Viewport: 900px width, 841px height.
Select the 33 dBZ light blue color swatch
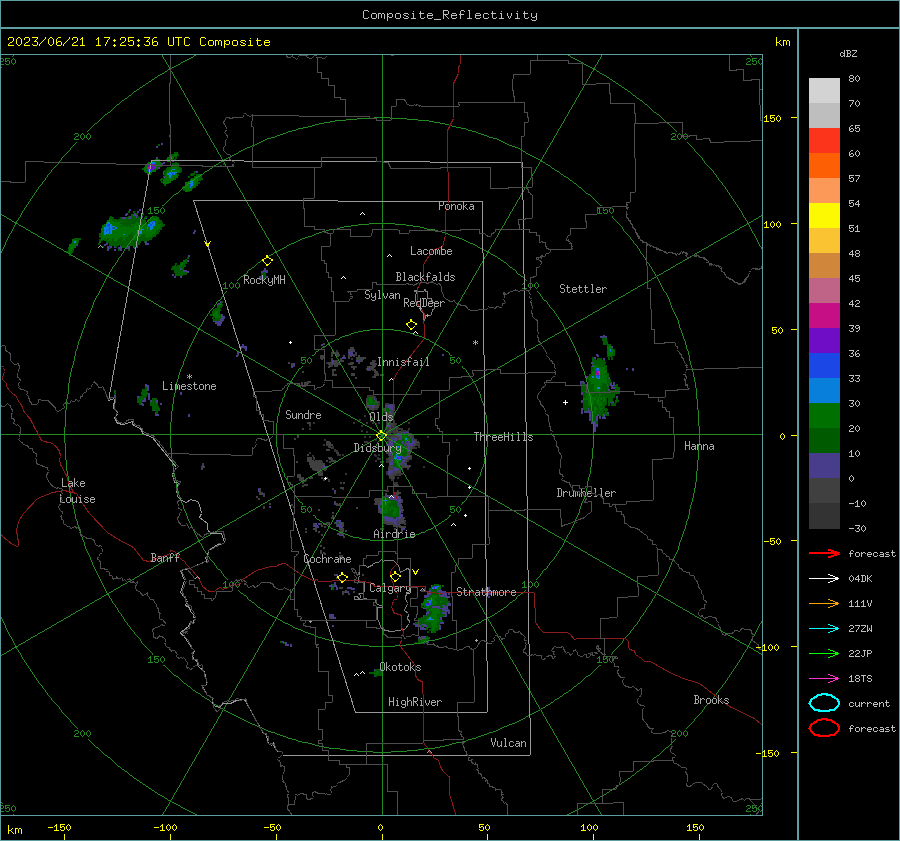824,390
